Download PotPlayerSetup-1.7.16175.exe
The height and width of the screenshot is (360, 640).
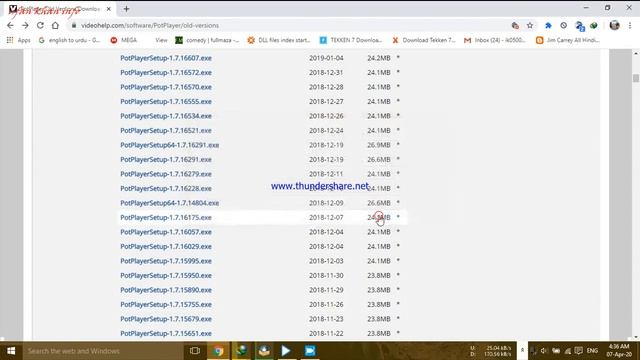(166, 217)
